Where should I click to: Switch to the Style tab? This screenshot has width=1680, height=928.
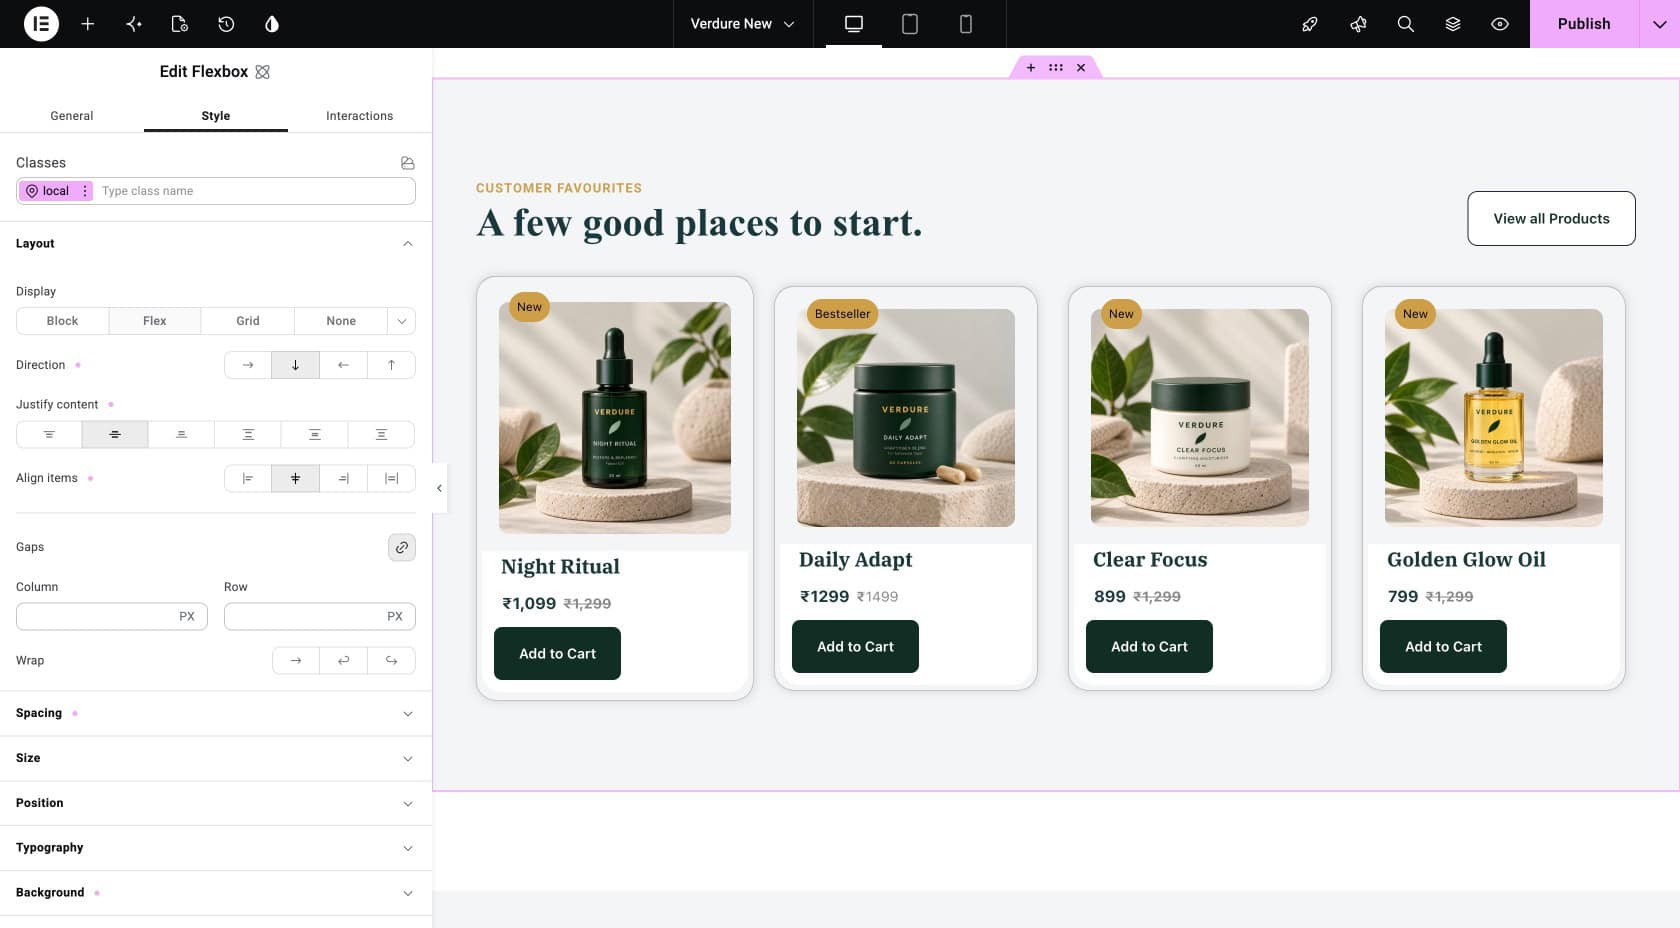216,116
